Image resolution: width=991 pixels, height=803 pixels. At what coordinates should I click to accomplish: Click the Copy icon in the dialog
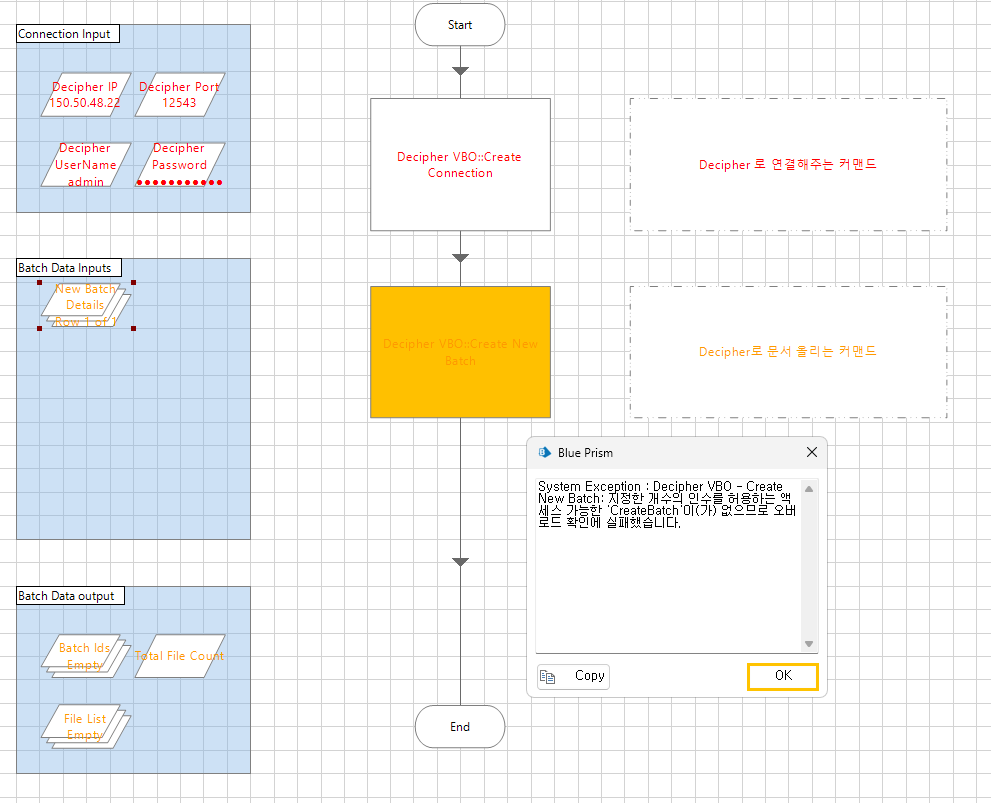(x=547, y=677)
